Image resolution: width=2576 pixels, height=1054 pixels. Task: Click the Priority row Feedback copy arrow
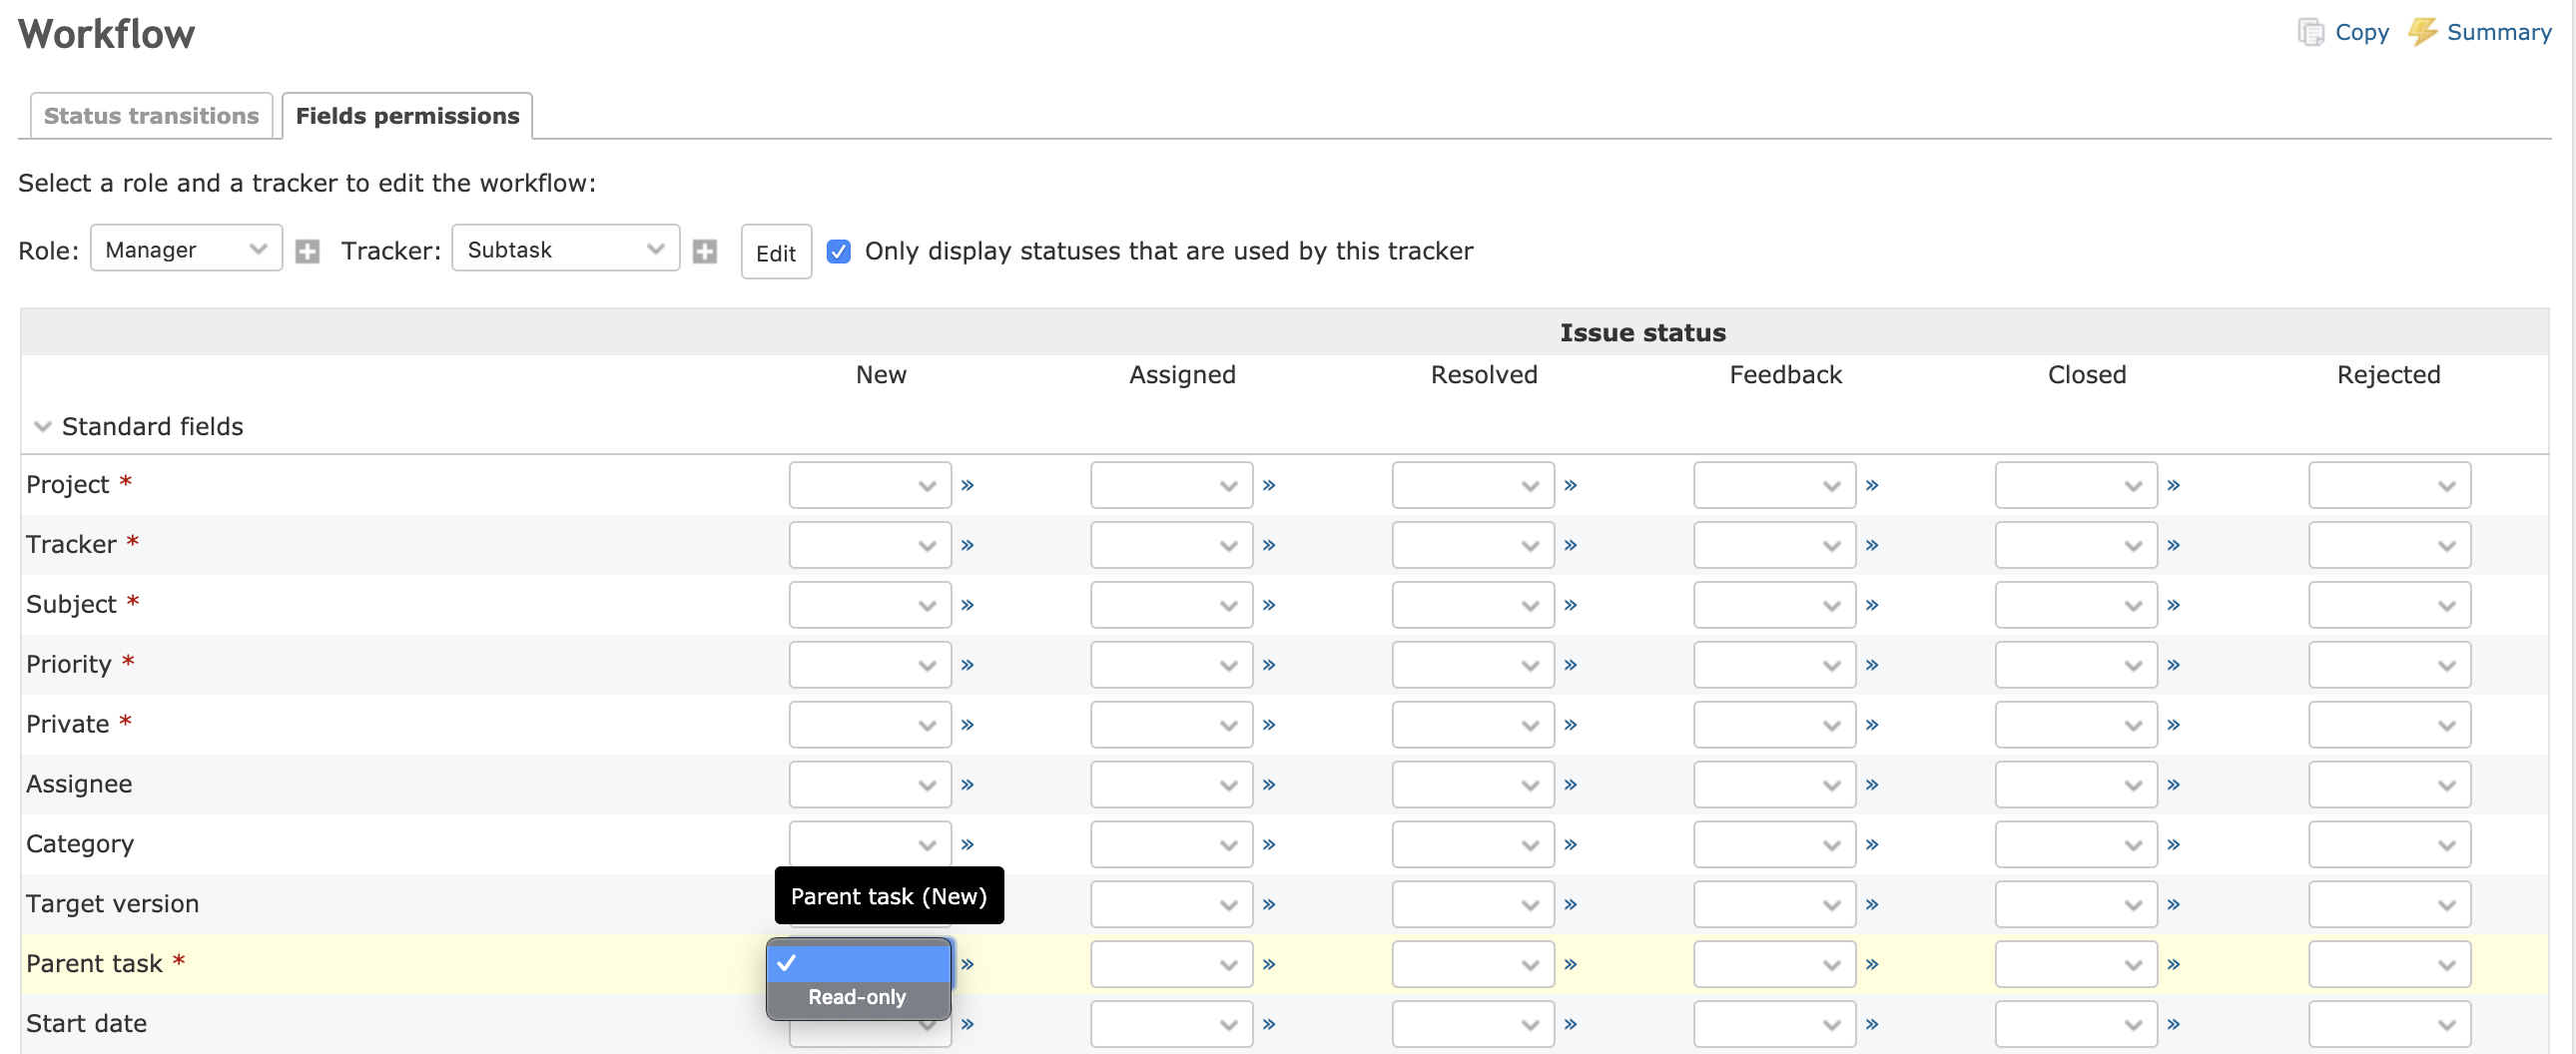(x=1872, y=665)
